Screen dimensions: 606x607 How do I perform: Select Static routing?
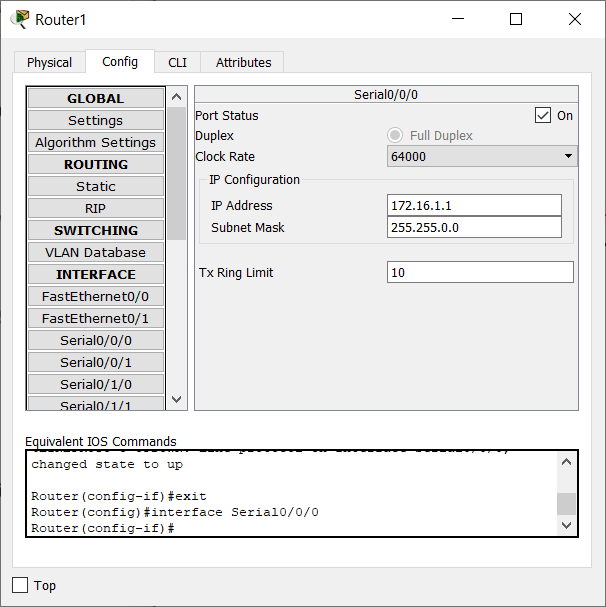(96, 186)
